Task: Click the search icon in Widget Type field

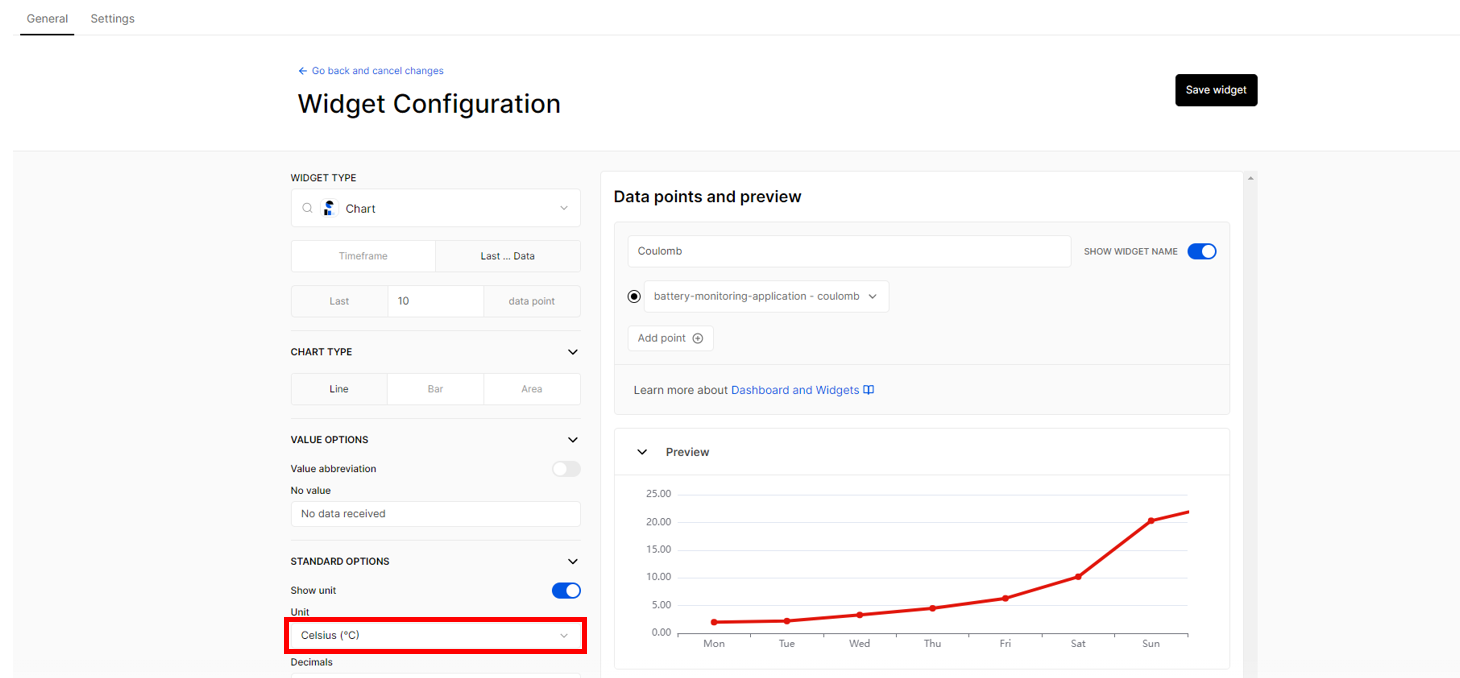Action: tap(308, 208)
